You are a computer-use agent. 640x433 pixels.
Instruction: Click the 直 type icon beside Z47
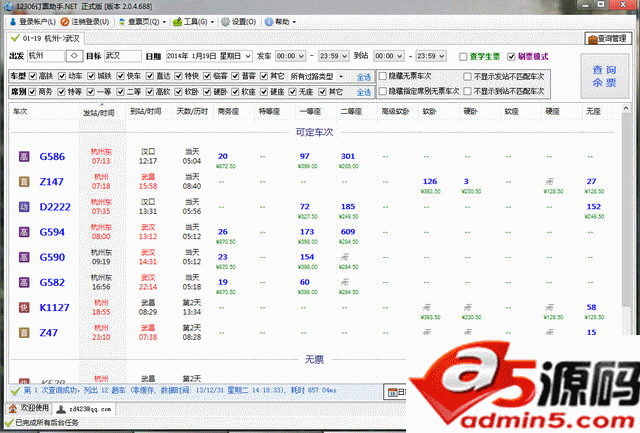(x=24, y=333)
